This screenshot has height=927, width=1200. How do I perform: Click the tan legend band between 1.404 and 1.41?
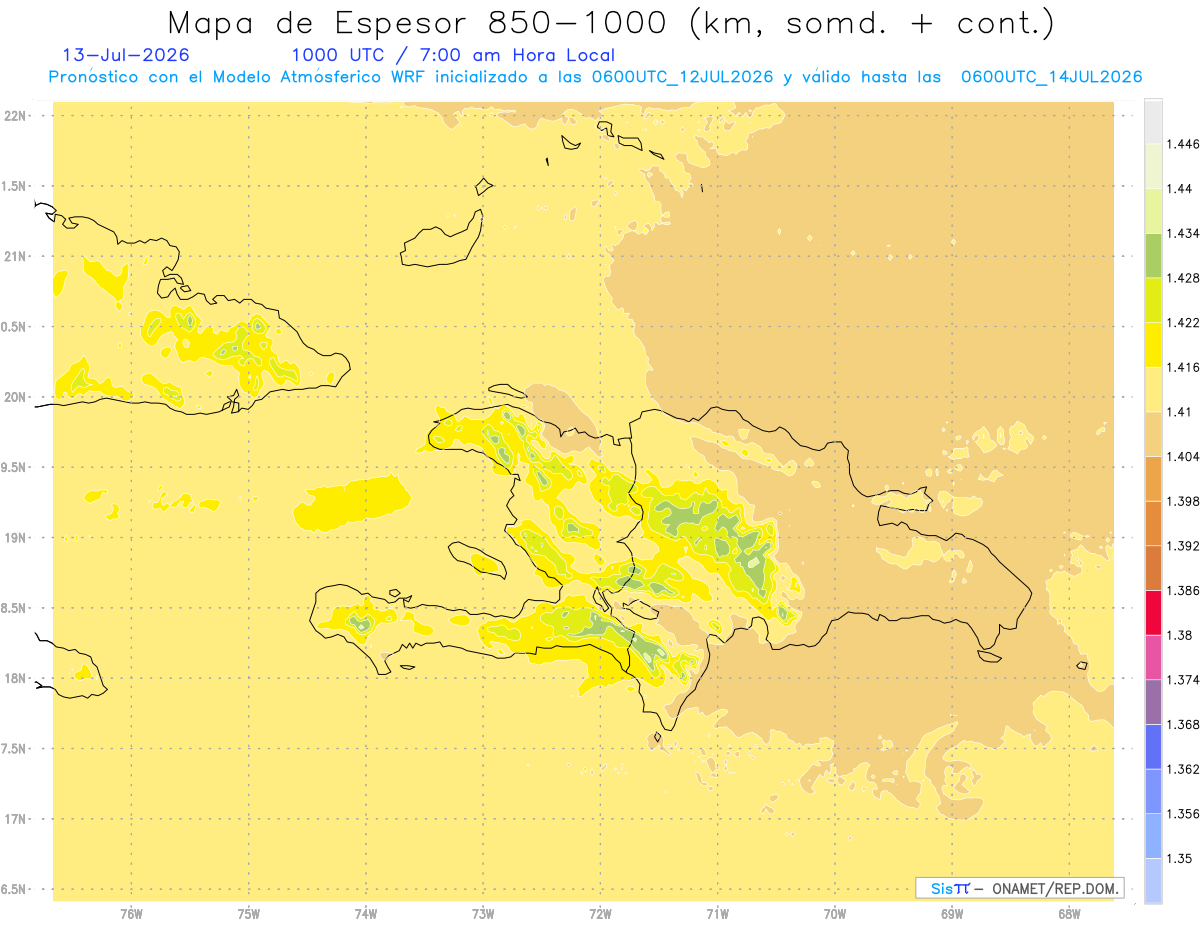pyautogui.click(x=1153, y=434)
